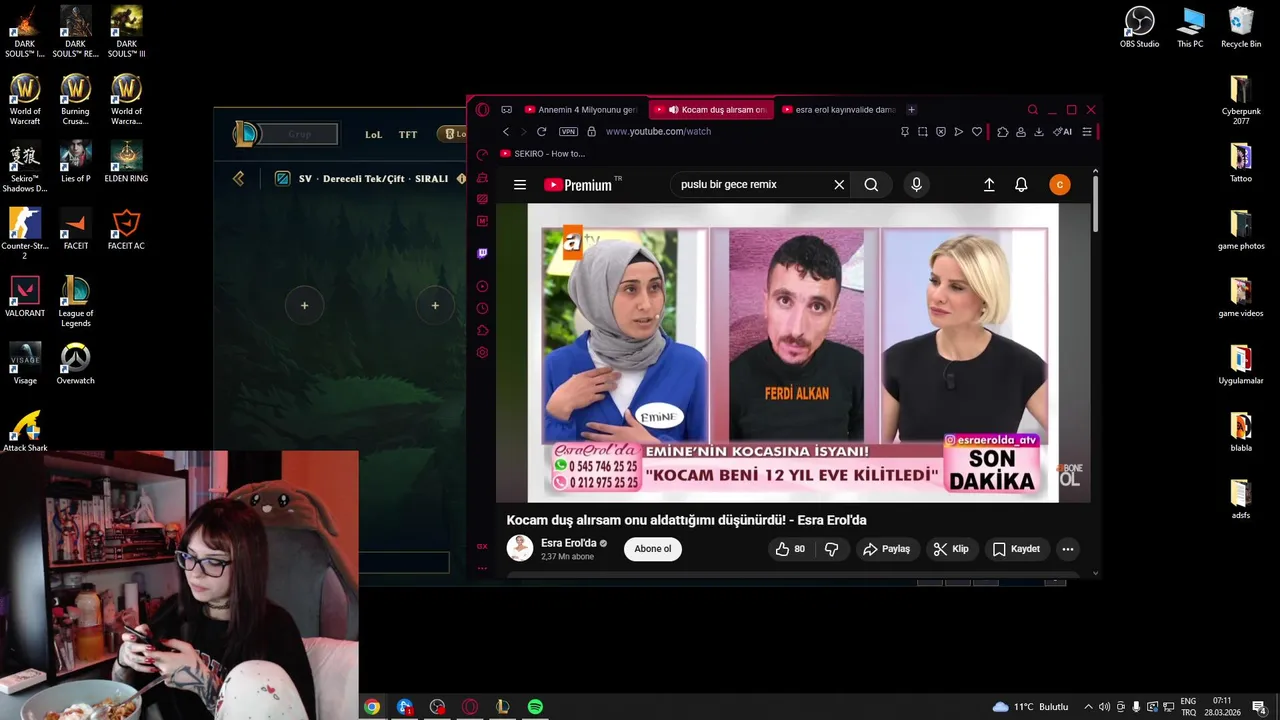Open the video three-dots more actions

click(1068, 549)
